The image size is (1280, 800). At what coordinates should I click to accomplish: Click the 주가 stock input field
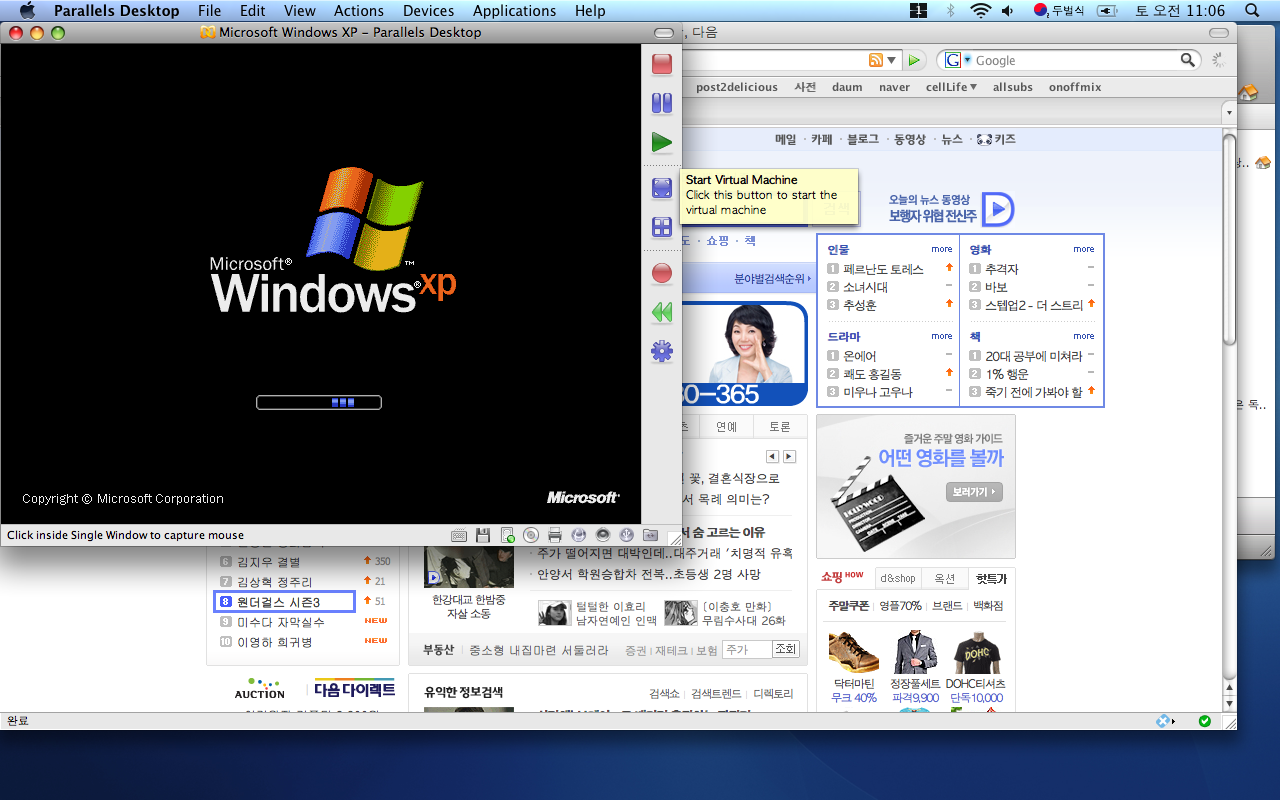[x=747, y=650]
